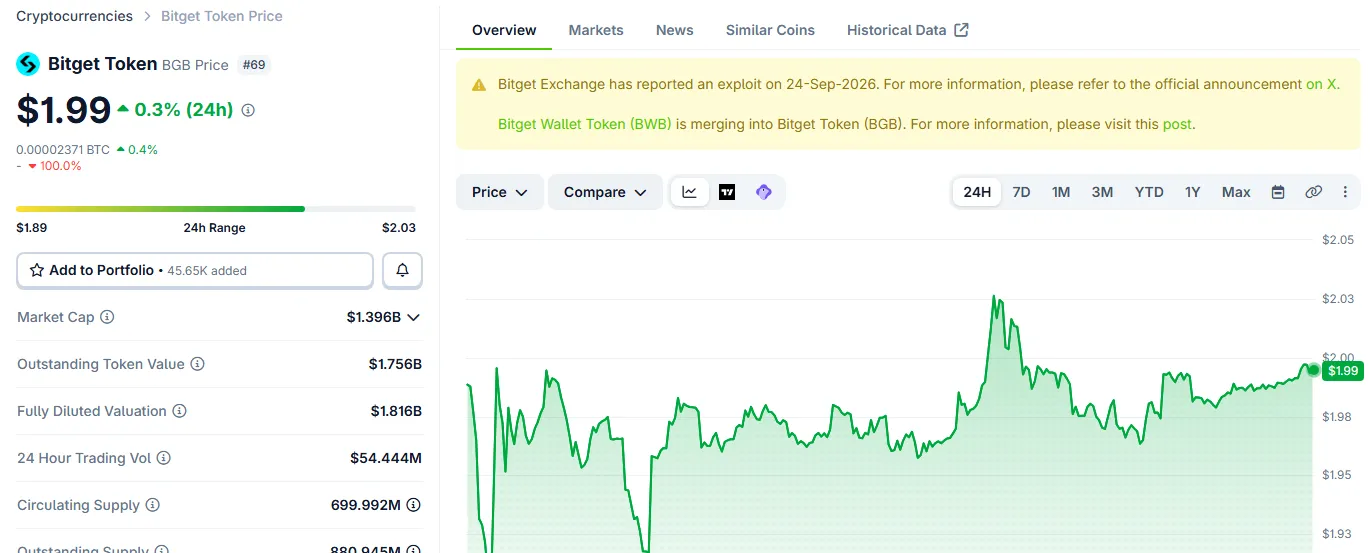Open the Compare dropdown

point(605,192)
